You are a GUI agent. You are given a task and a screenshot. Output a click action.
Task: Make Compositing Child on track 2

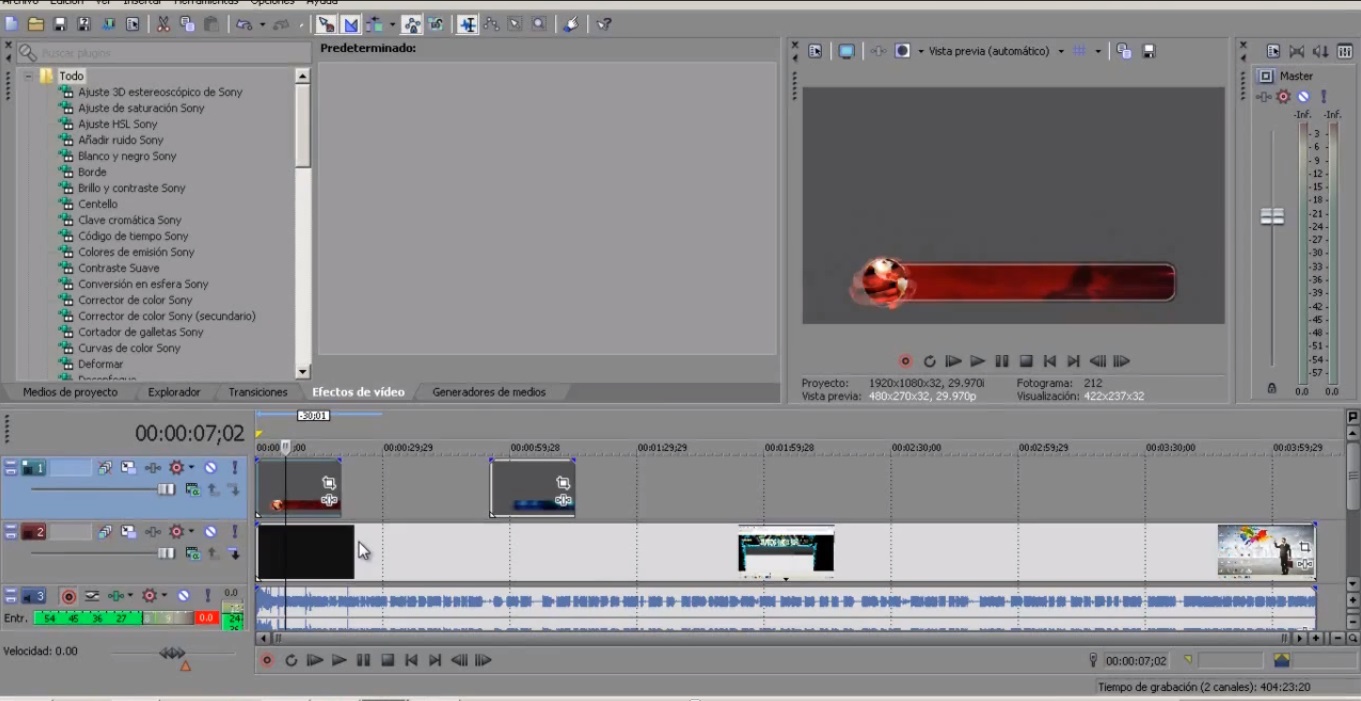coord(234,554)
